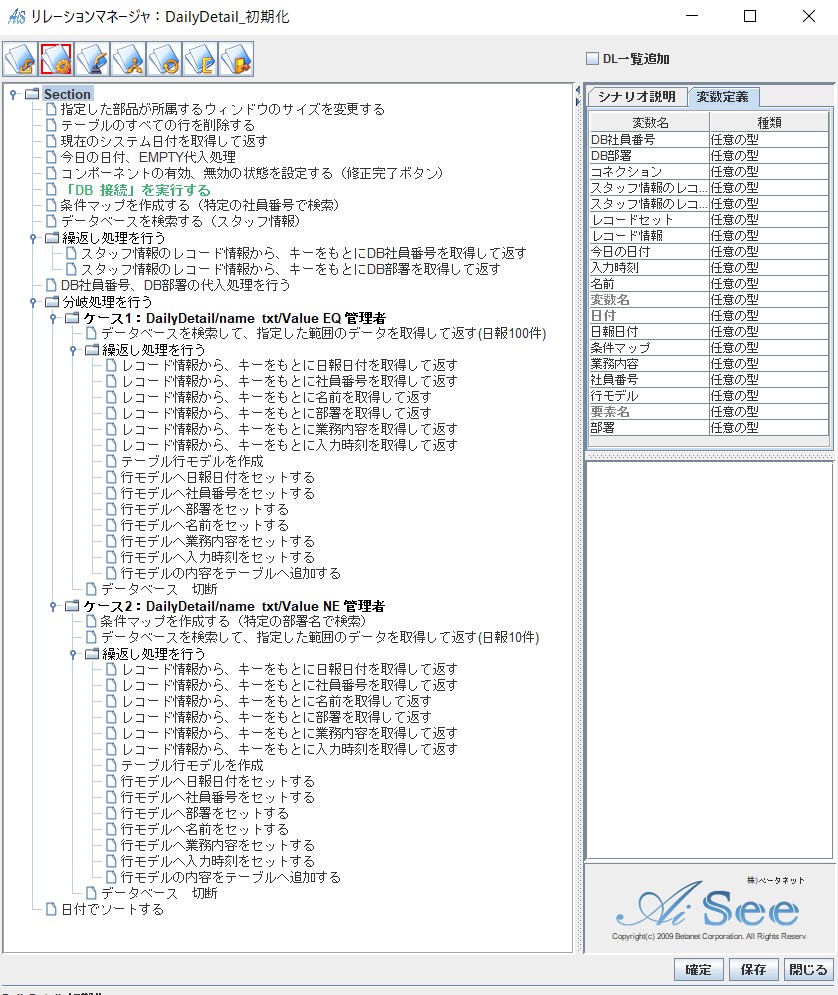Switch to the 変数定義 tab
Image resolution: width=838 pixels, height=995 pixels.
coord(723,96)
